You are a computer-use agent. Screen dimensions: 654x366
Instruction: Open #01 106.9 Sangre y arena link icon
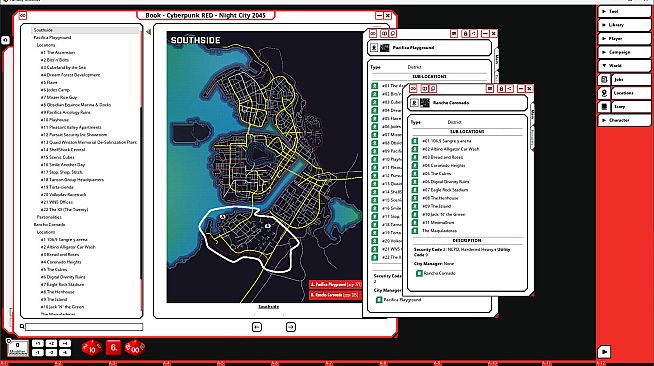tap(415, 141)
